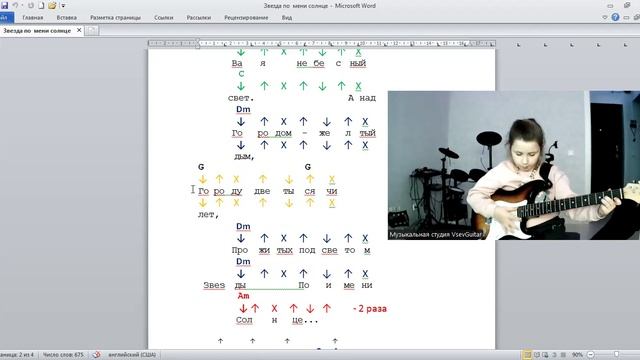This screenshot has width=640, height=360.
Task: Click the guitar lesson video overlay
Action: (514, 165)
